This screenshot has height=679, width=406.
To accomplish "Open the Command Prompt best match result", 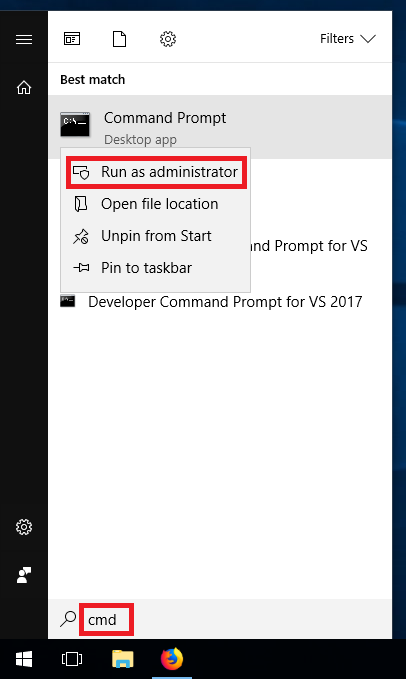I will [220, 127].
